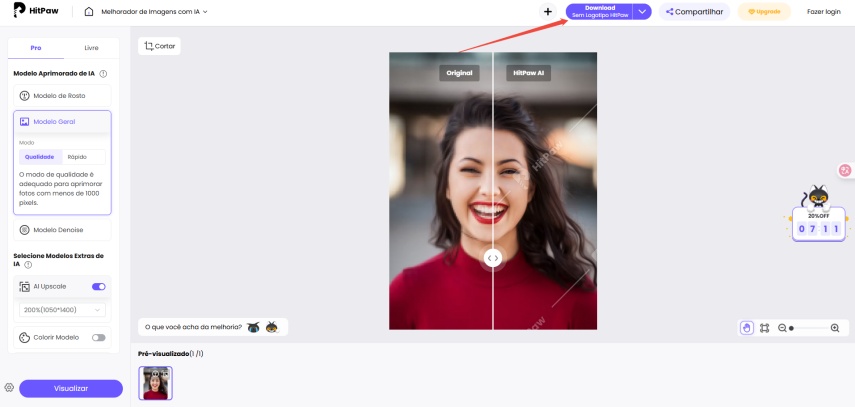Adjust the zoom level slider

point(809,328)
